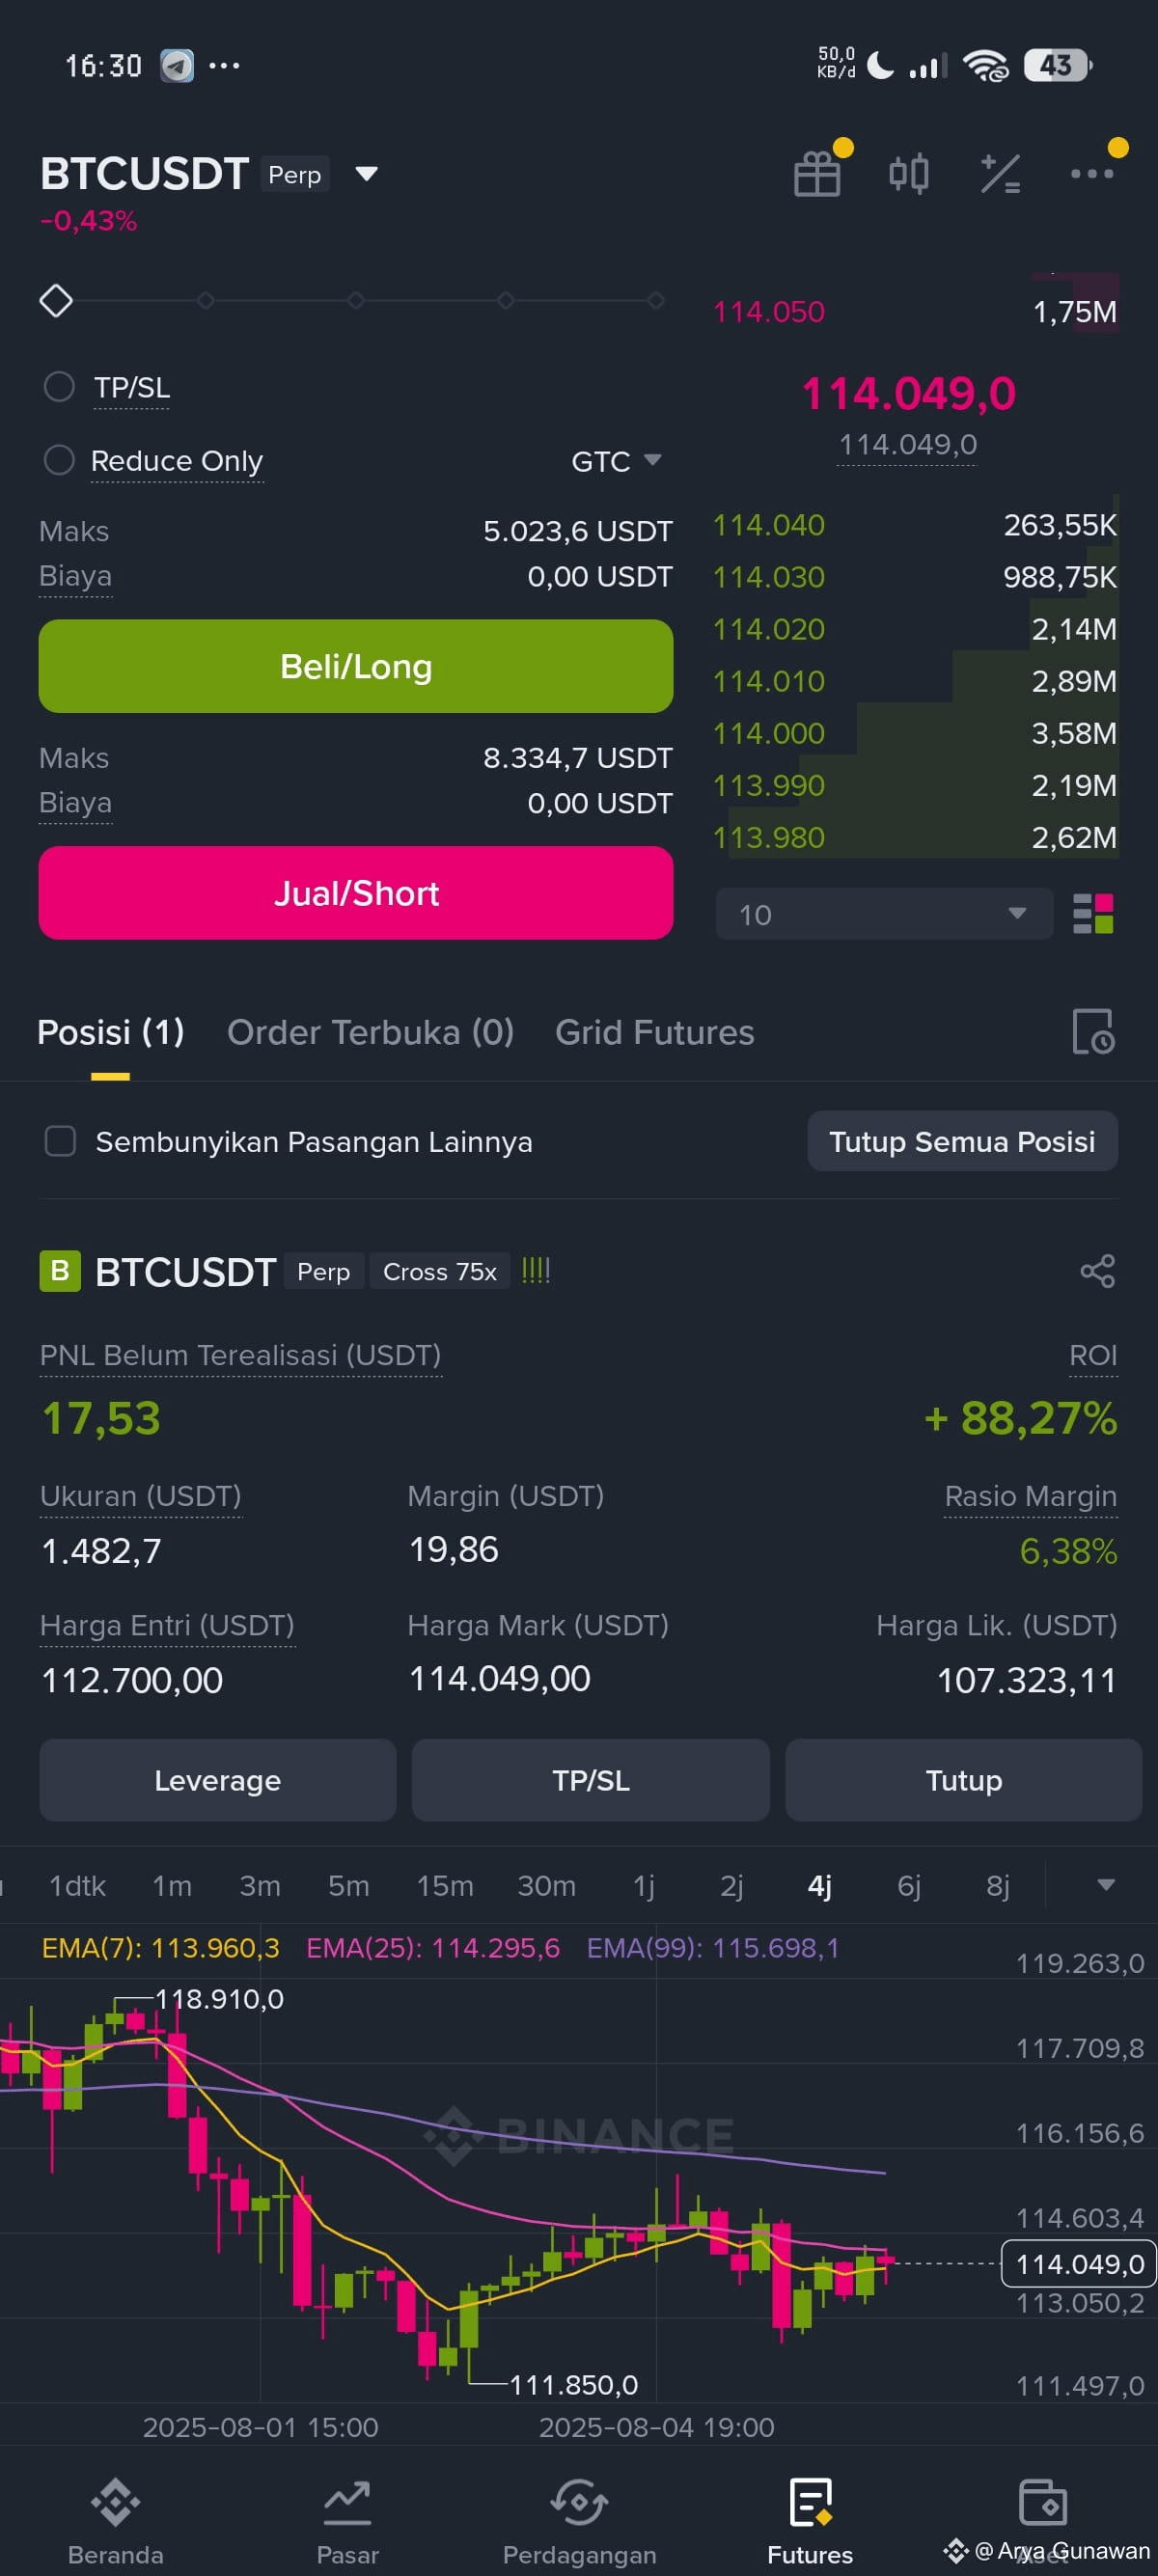Switch to Order Terbuka (0) tab
Image resolution: width=1158 pixels, height=2576 pixels.
tap(370, 1032)
